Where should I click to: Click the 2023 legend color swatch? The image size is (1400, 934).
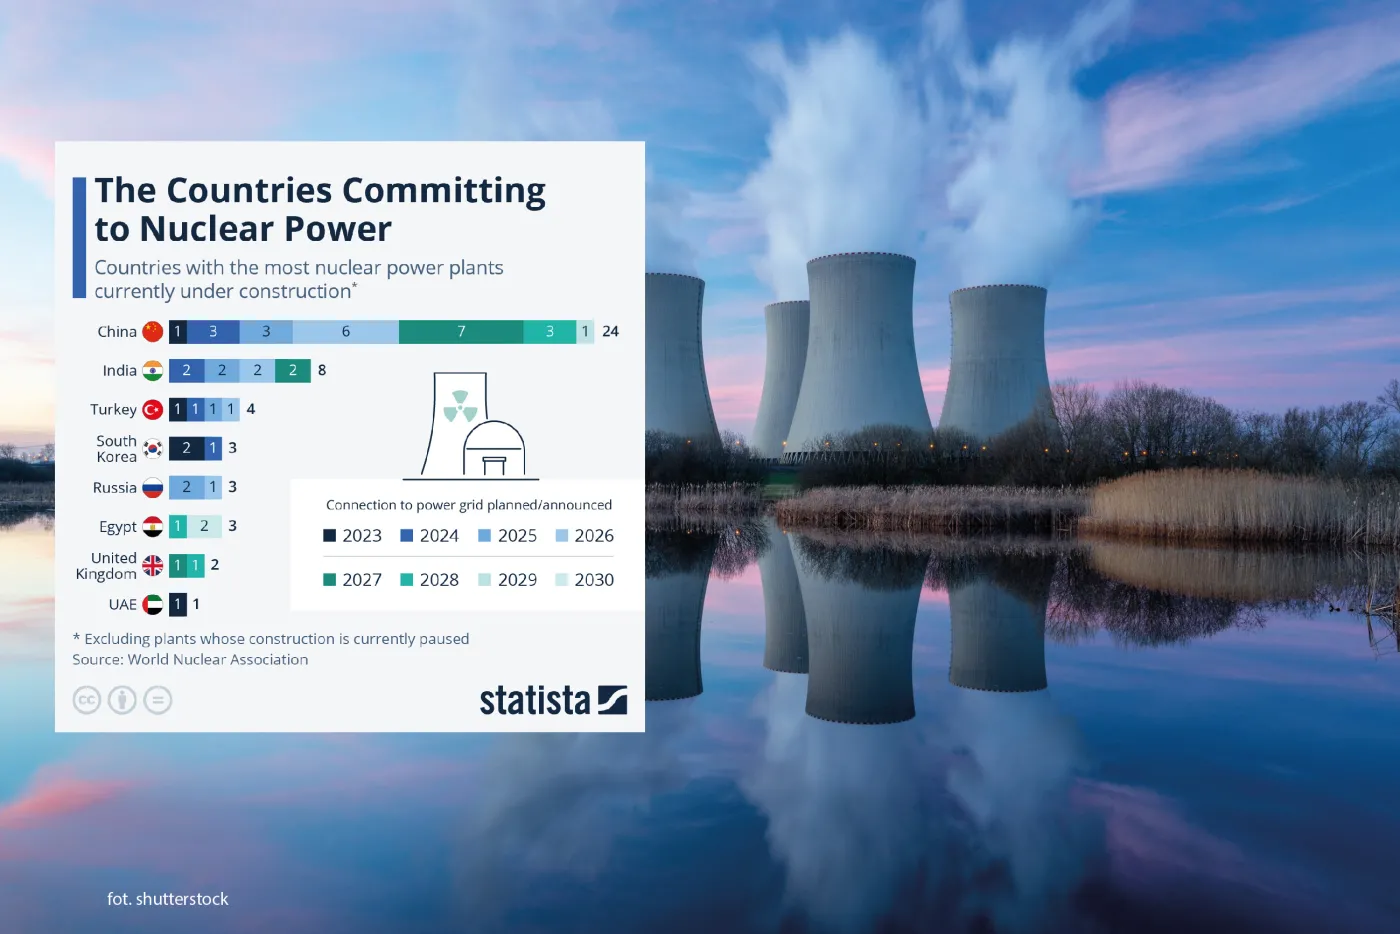330,536
